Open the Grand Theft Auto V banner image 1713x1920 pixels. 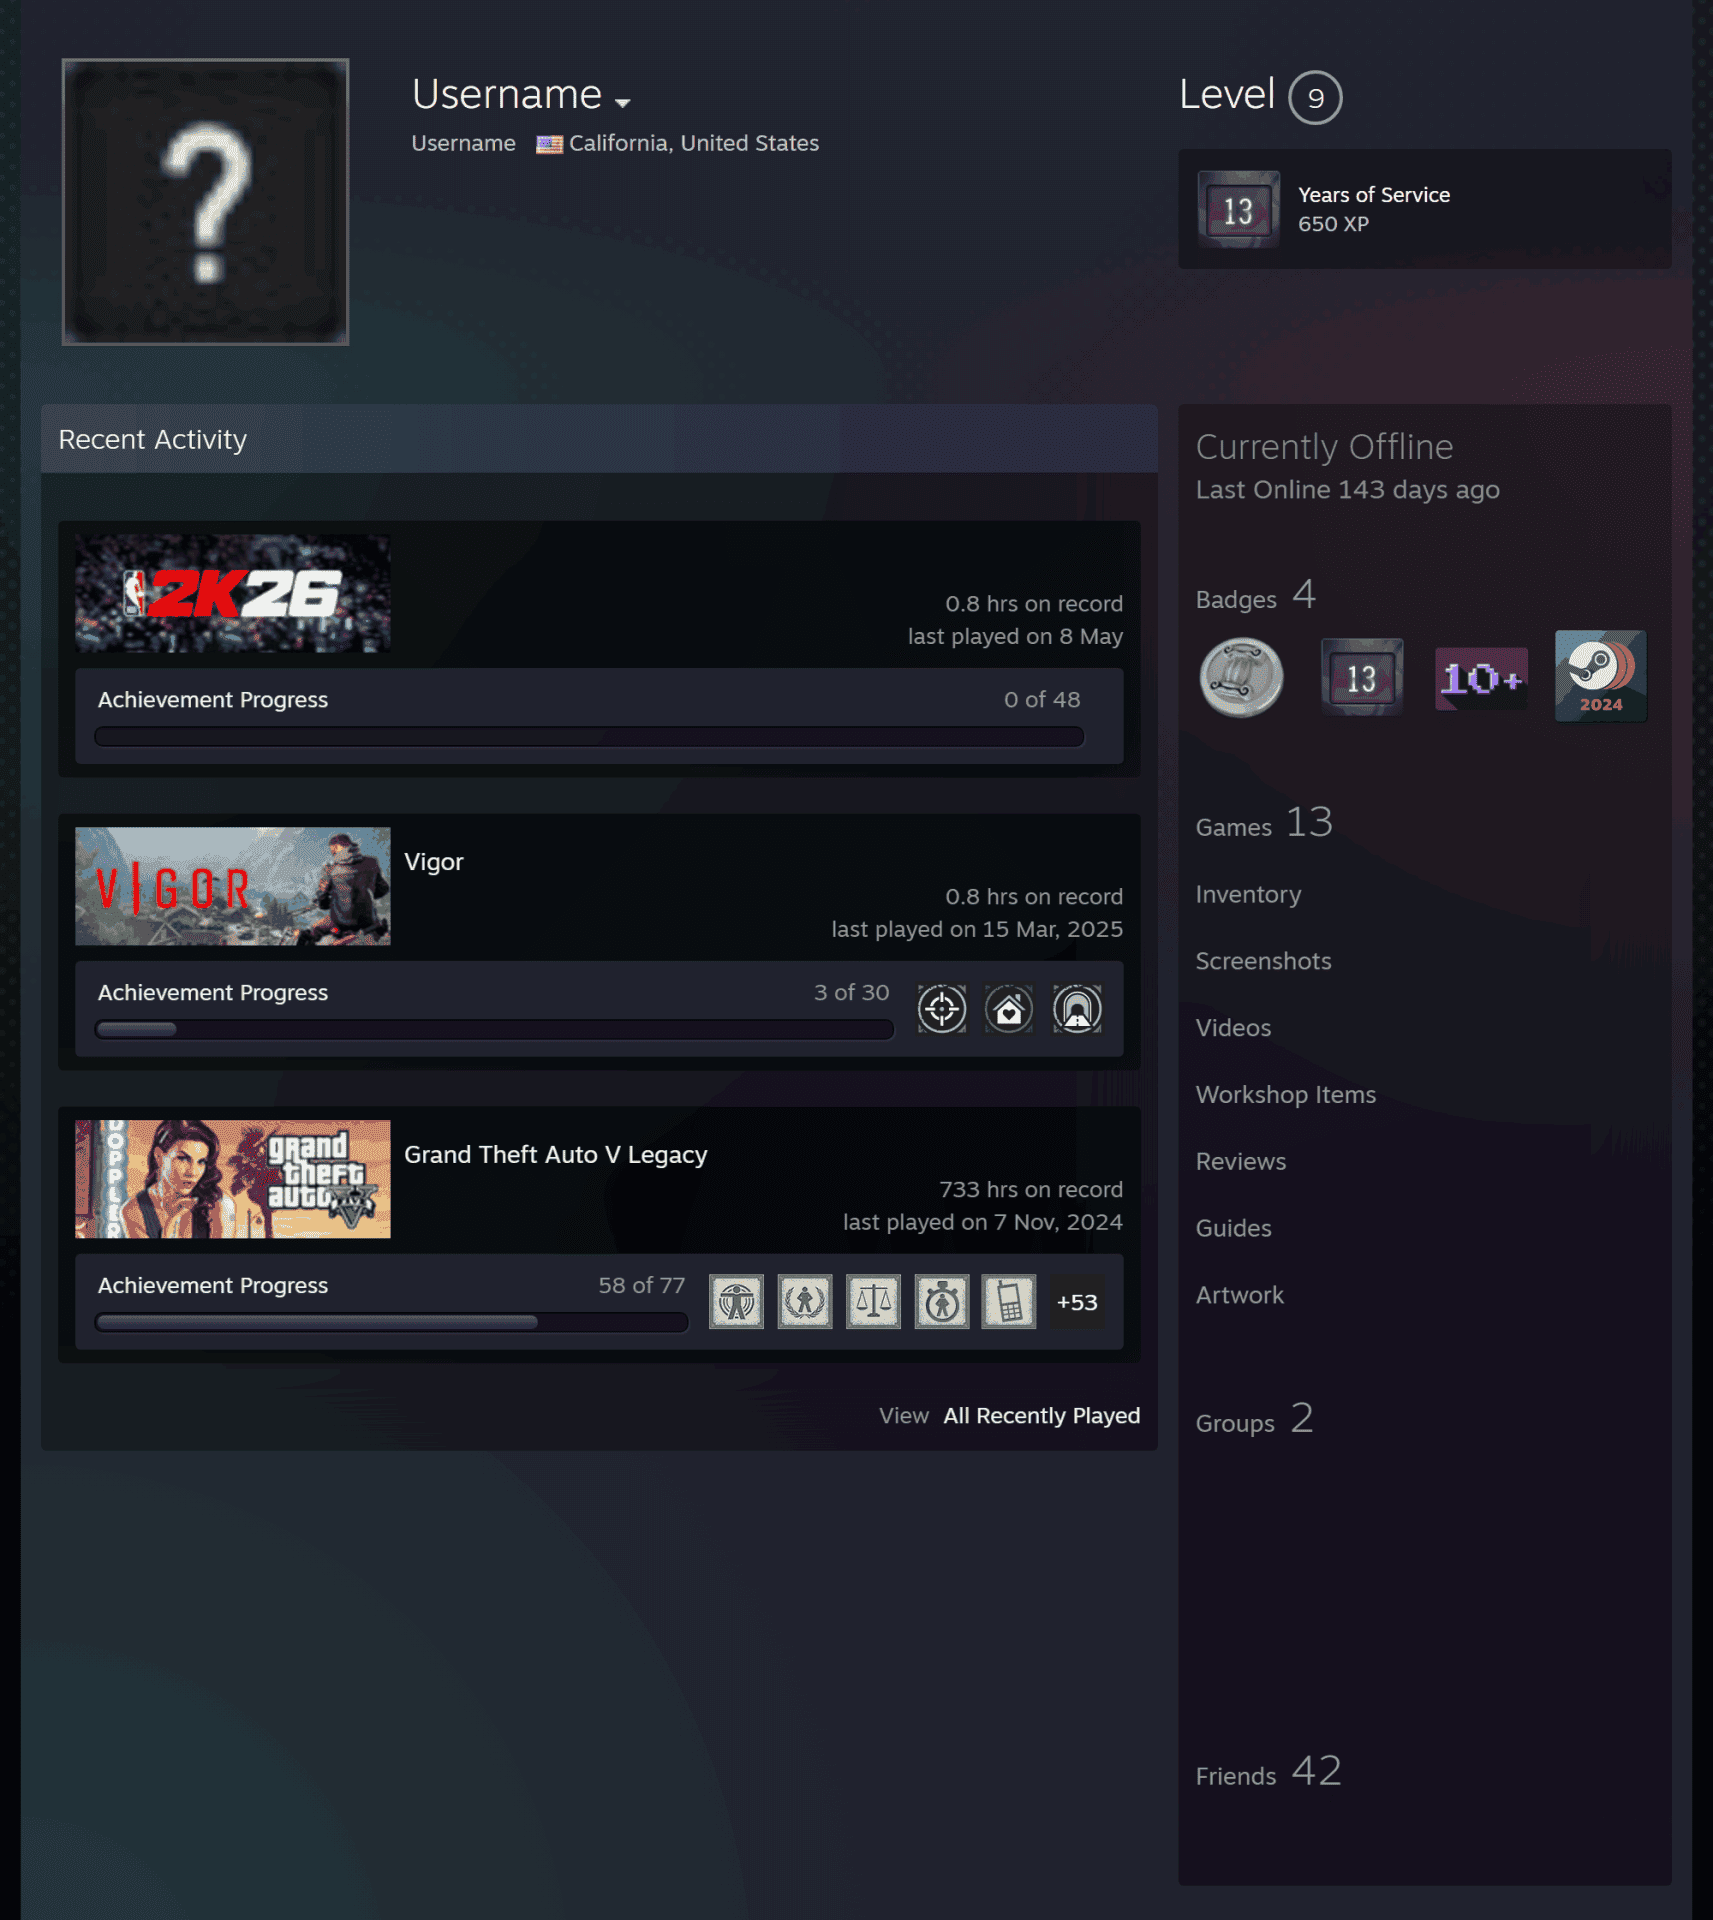[232, 1179]
